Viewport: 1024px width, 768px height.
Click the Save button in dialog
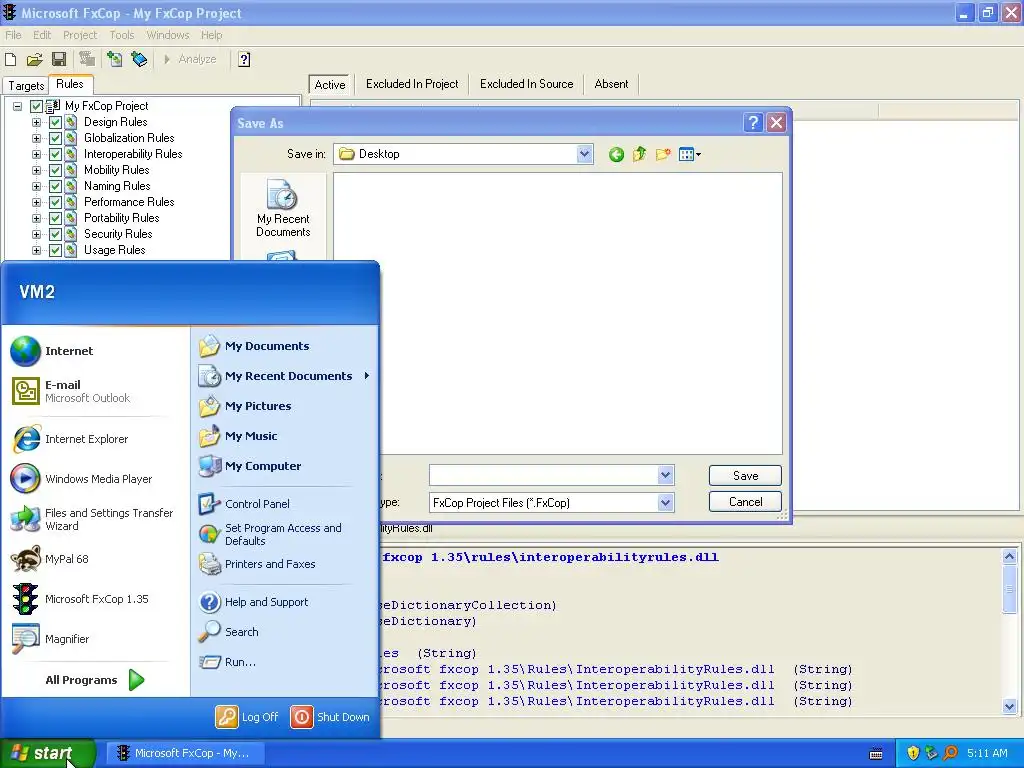pyautogui.click(x=745, y=475)
